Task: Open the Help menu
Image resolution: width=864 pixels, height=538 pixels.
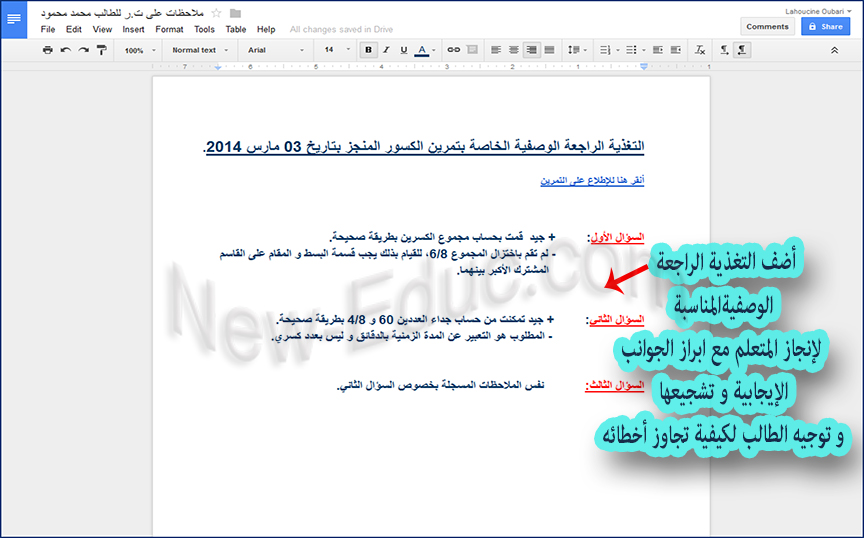Action: (266, 30)
